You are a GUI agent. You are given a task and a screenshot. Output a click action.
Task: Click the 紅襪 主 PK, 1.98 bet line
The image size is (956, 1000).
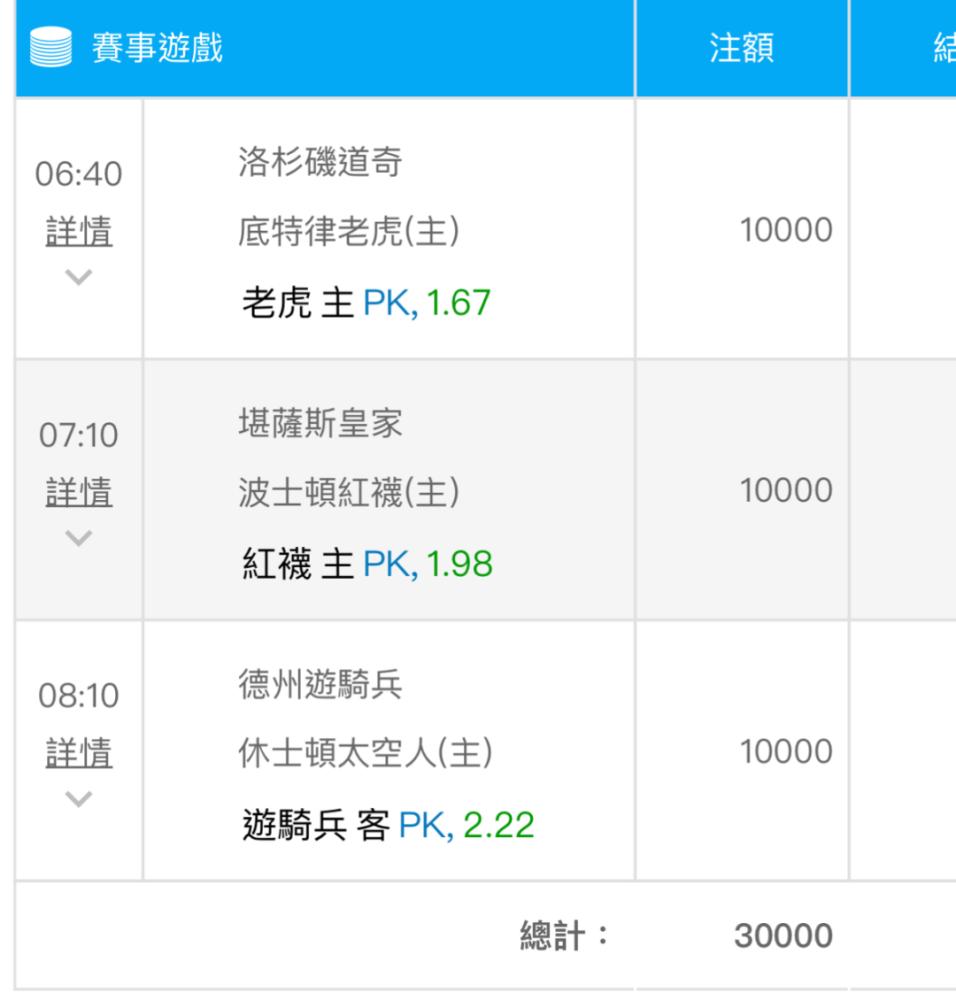(x=367, y=564)
